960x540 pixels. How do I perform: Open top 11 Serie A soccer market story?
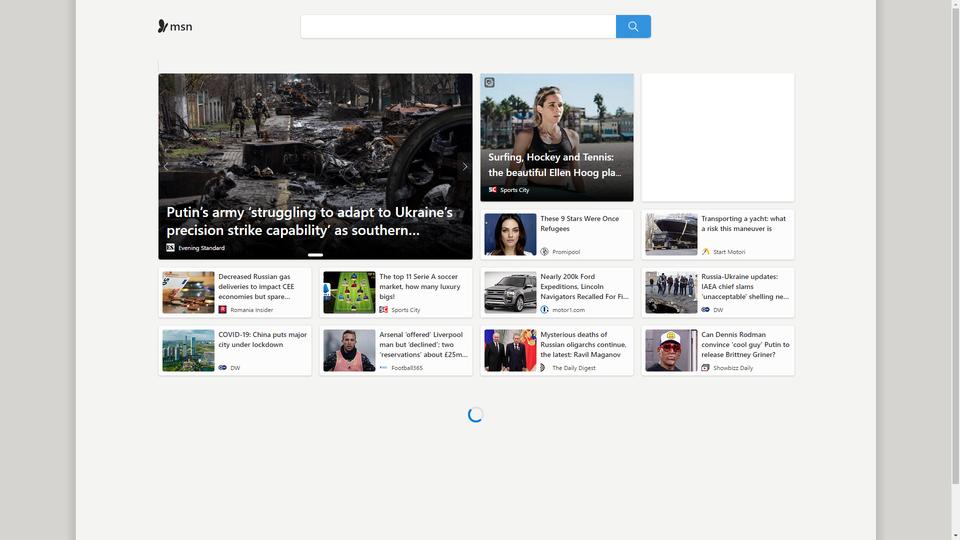pos(419,287)
